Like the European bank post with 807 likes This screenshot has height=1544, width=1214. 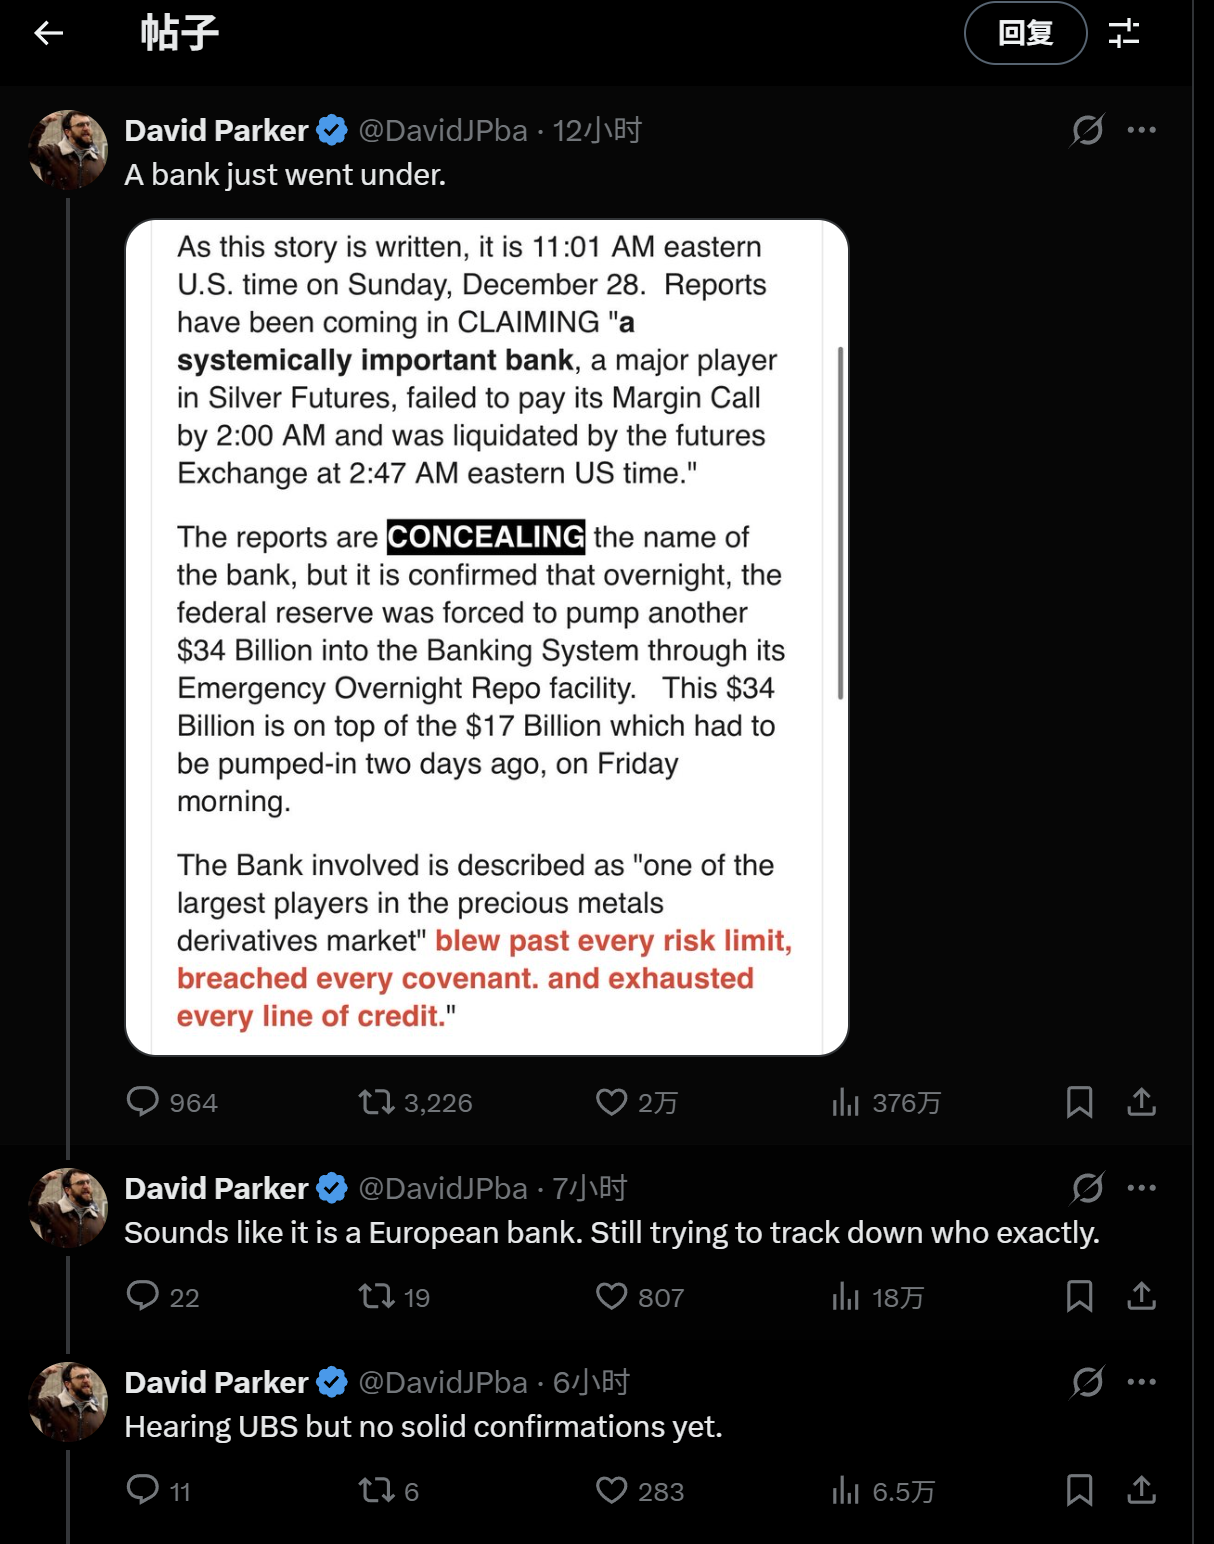click(x=611, y=1296)
